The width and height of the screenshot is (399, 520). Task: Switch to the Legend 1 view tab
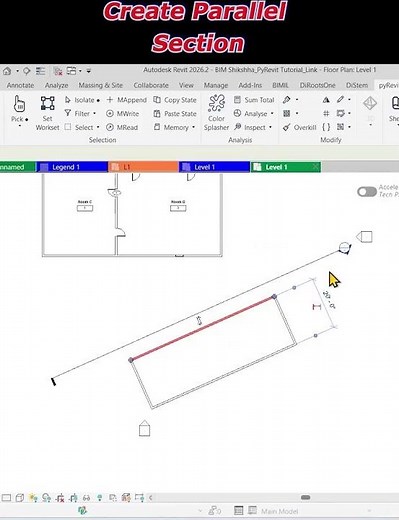pos(72,167)
